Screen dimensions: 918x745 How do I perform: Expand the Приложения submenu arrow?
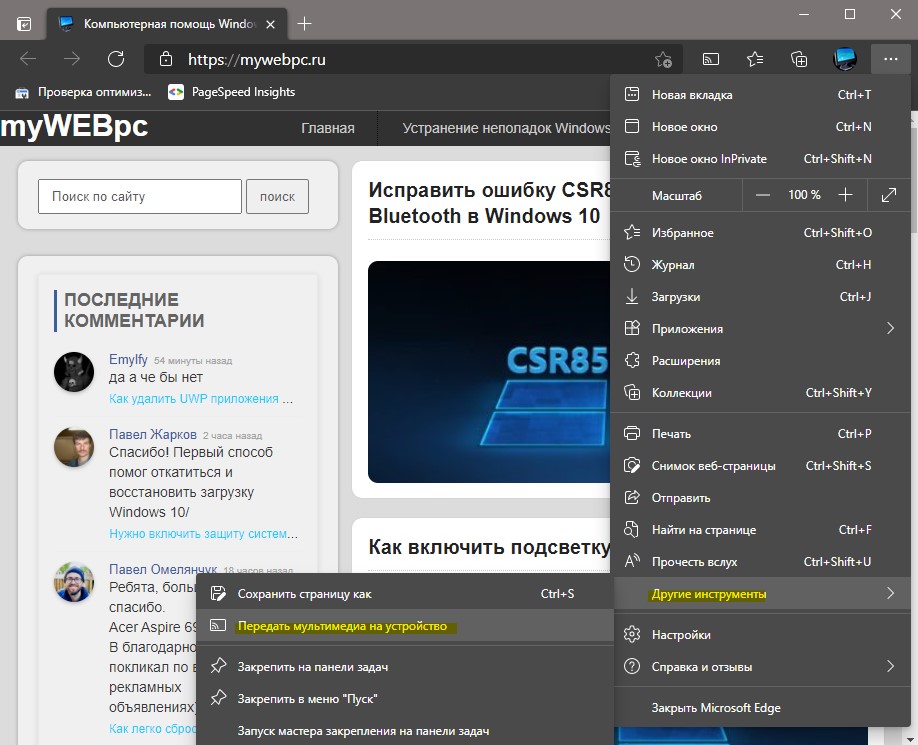click(x=890, y=328)
